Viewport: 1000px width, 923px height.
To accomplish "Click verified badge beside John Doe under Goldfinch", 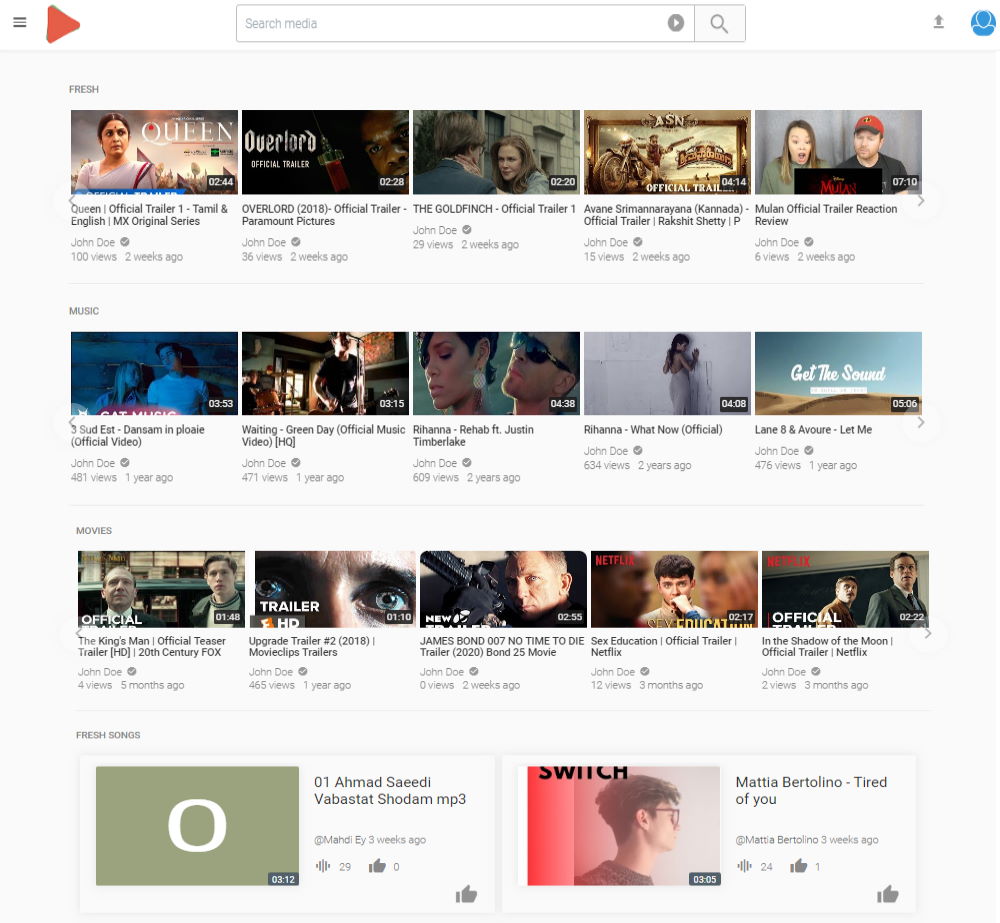I will (x=467, y=230).
